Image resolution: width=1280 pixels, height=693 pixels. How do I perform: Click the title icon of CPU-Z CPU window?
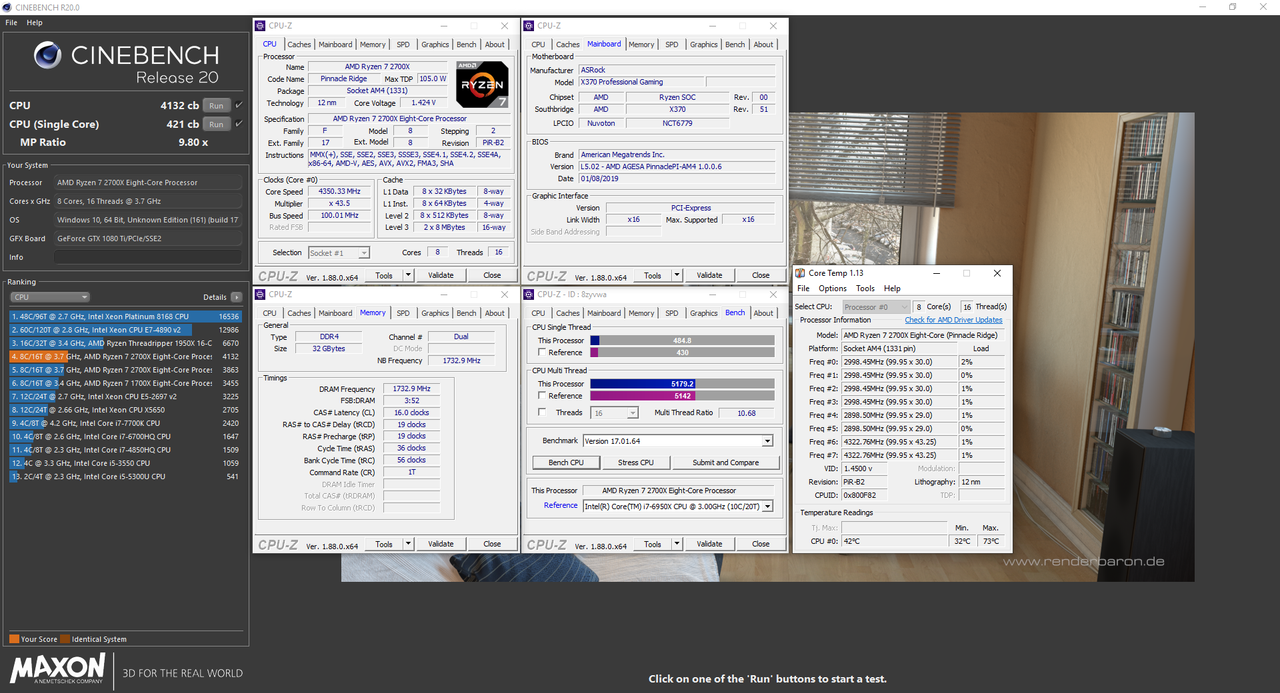point(260,25)
